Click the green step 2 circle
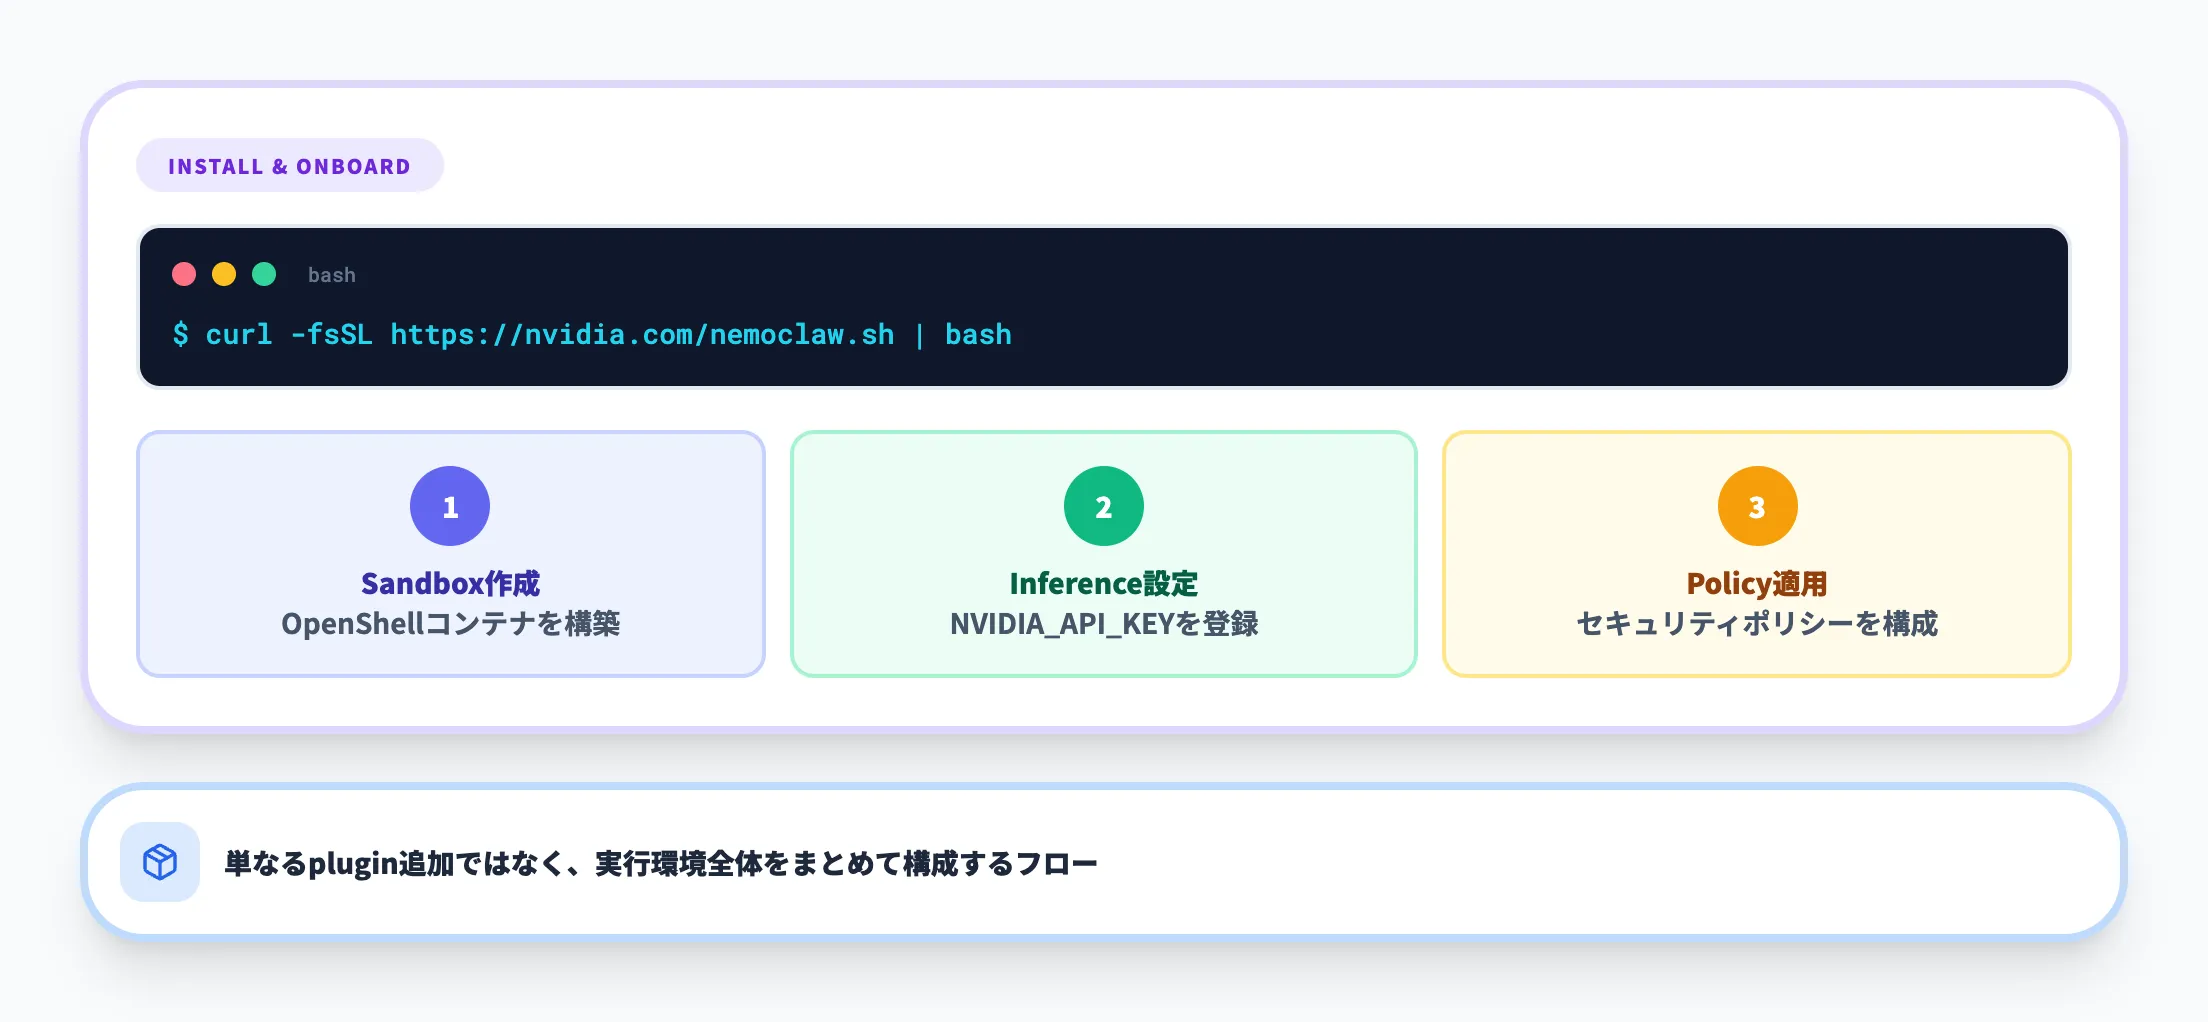The height and width of the screenshot is (1022, 2208). click(1104, 506)
